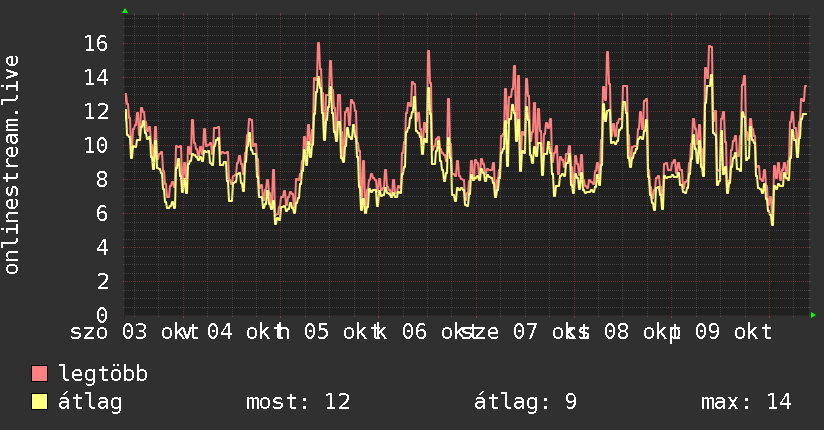Click the 'szo' day label on the x-axis
The image size is (824, 430).
89,333
